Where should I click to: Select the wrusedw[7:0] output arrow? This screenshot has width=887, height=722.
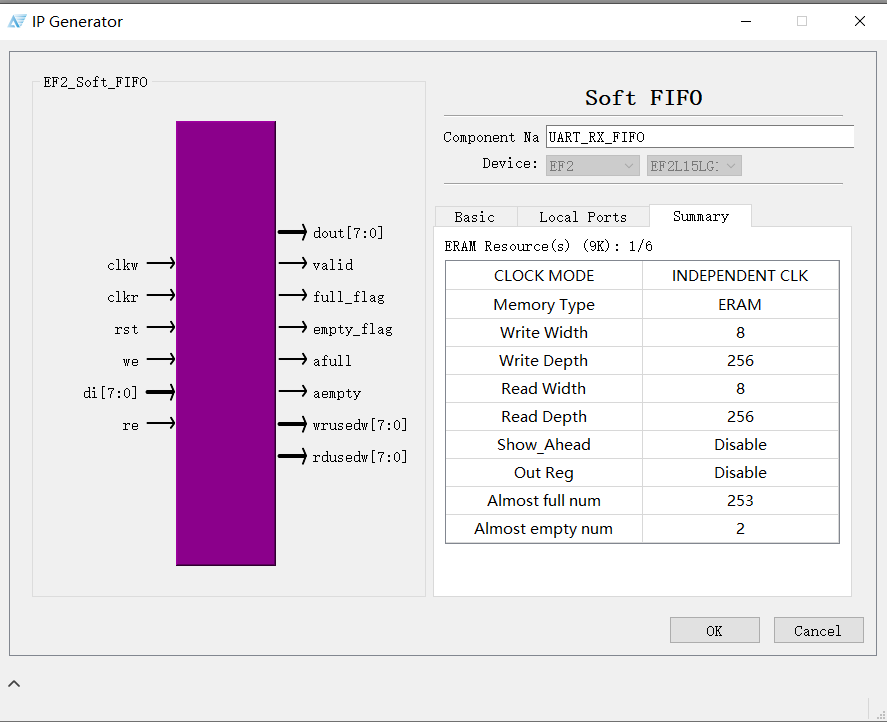pos(291,424)
